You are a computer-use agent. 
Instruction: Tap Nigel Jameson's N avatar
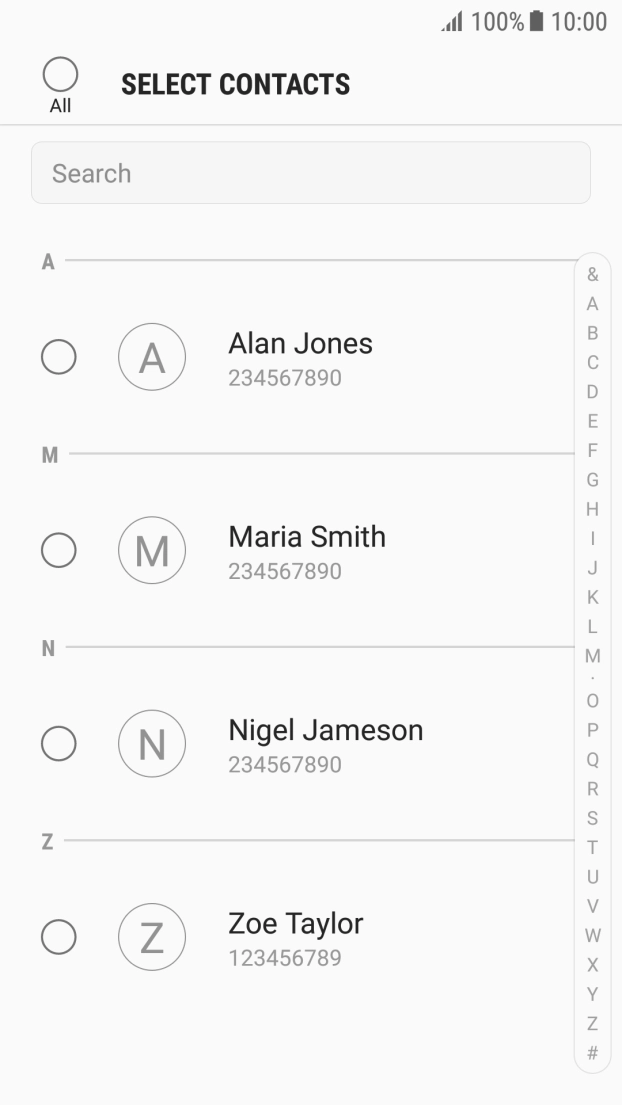pyautogui.click(x=152, y=744)
